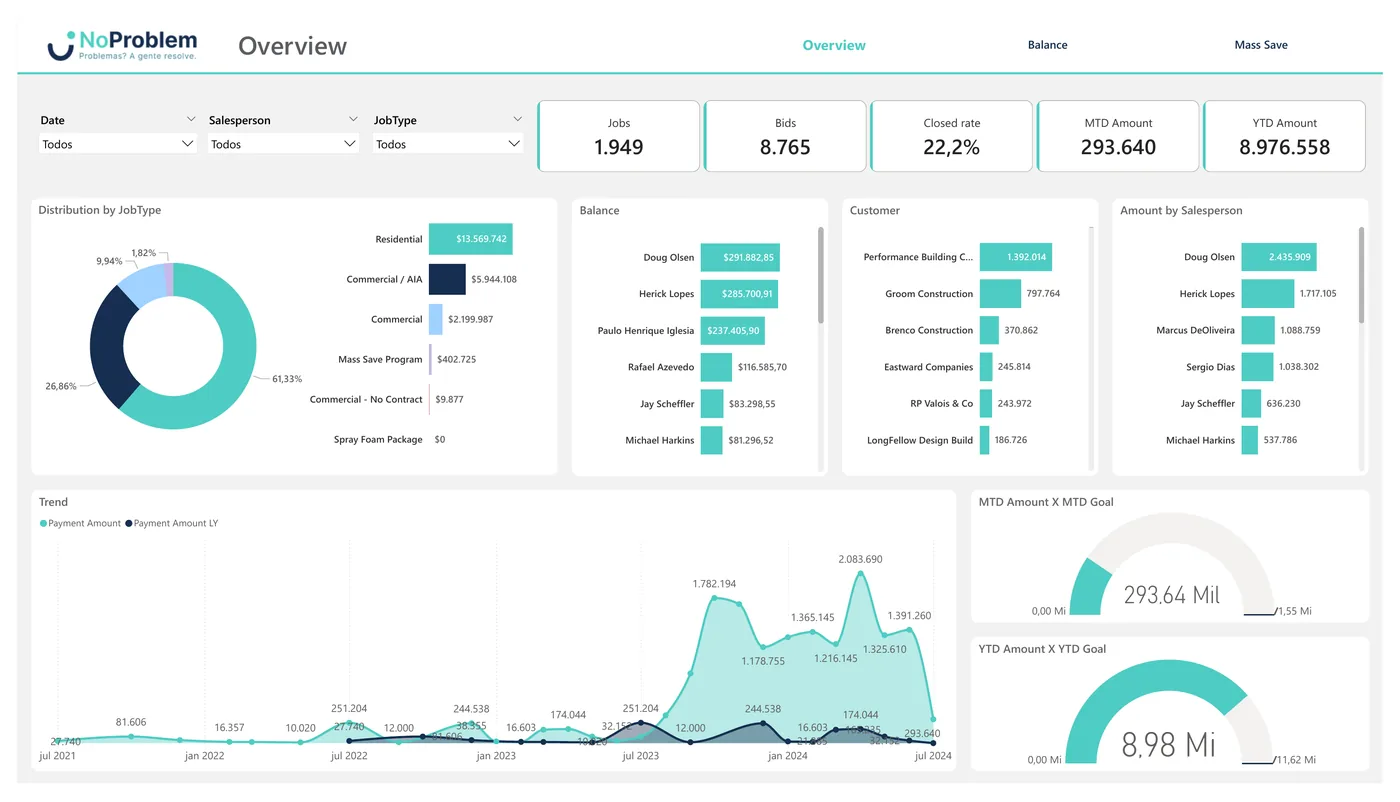Open the Balance tab
1400x802 pixels.
[1047, 45]
